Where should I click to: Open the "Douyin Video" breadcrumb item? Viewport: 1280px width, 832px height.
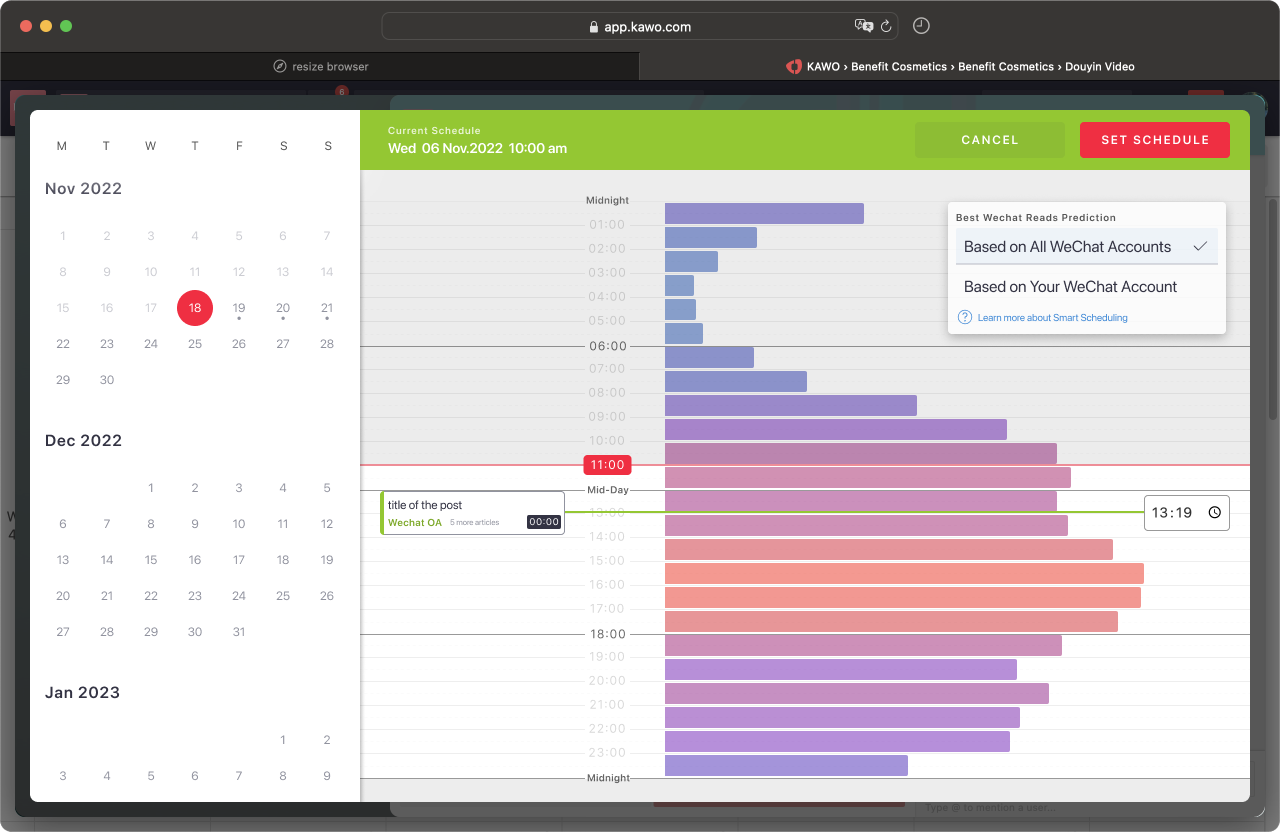pyautogui.click(x=1100, y=66)
